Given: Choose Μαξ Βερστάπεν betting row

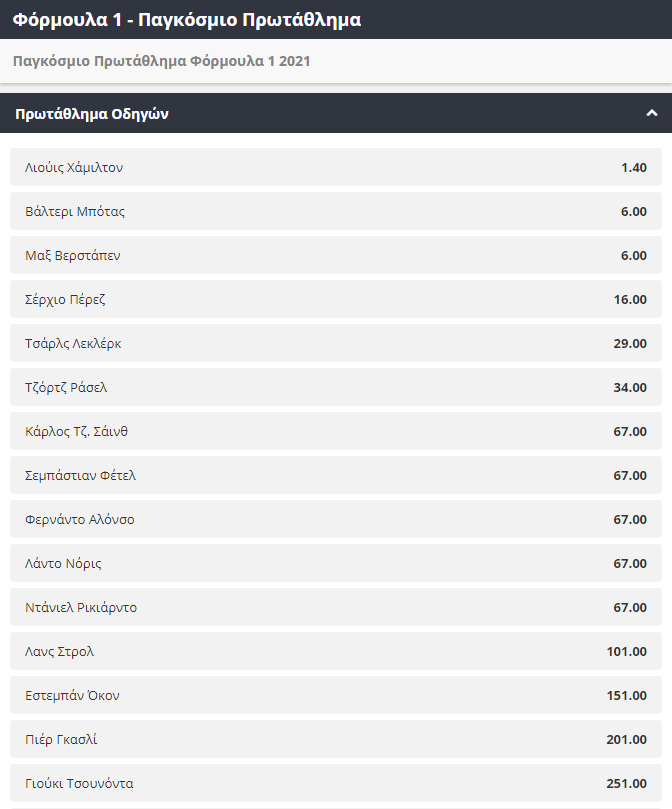Looking at the screenshot, I should (x=335, y=256).
